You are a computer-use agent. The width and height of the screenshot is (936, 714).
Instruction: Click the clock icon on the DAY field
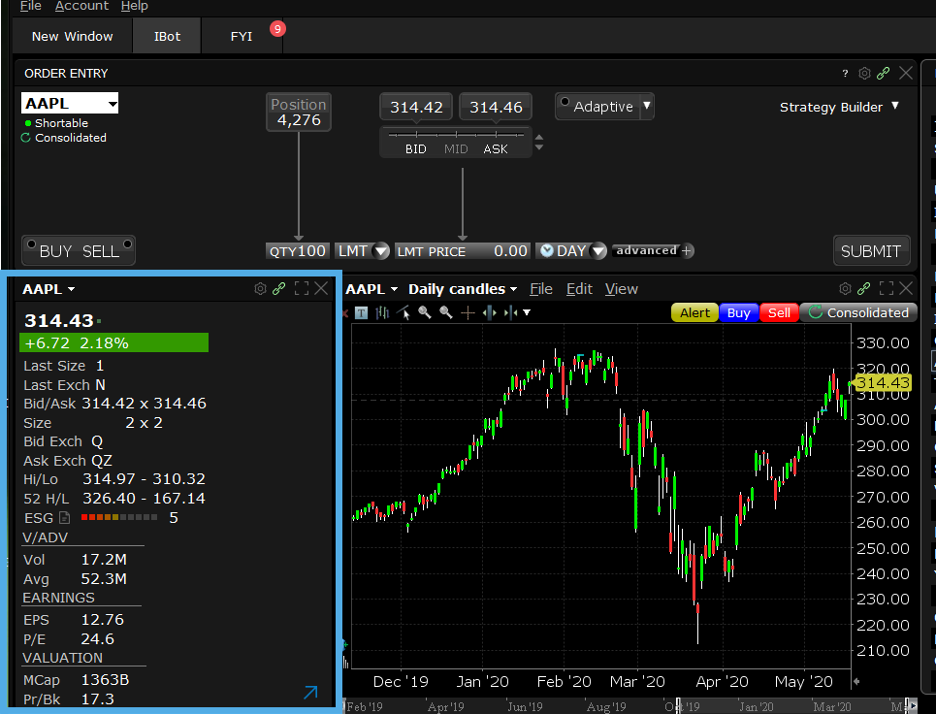pos(547,251)
